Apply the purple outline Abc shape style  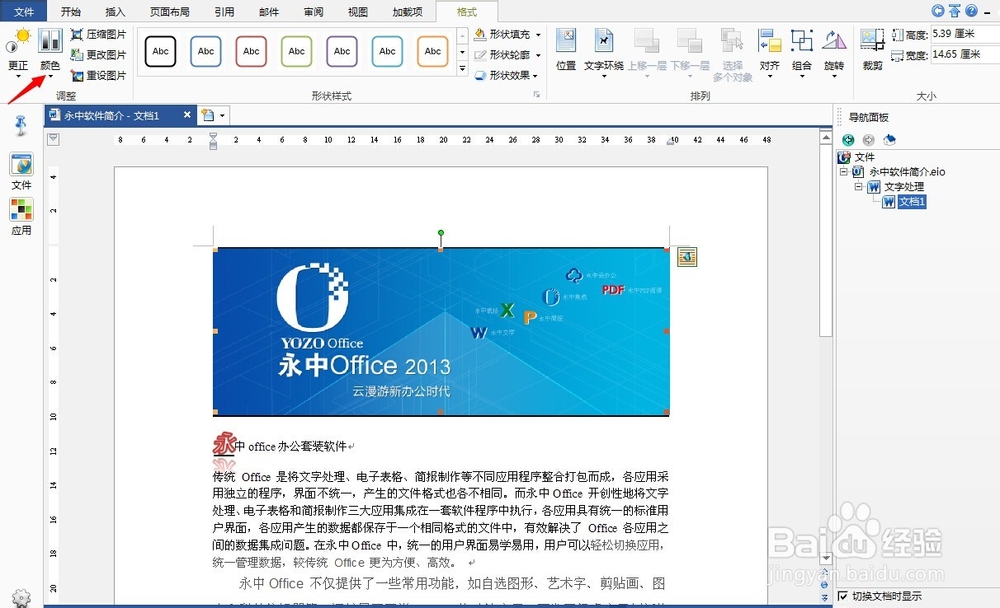(x=342, y=52)
